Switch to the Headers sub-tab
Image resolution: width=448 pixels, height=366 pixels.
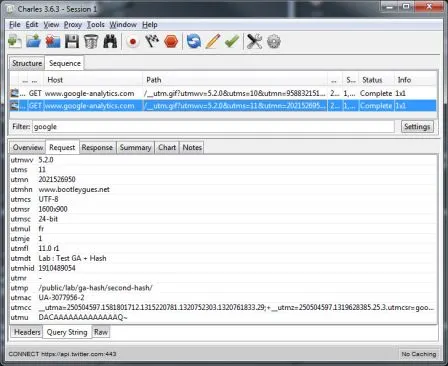click(x=27, y=332)
